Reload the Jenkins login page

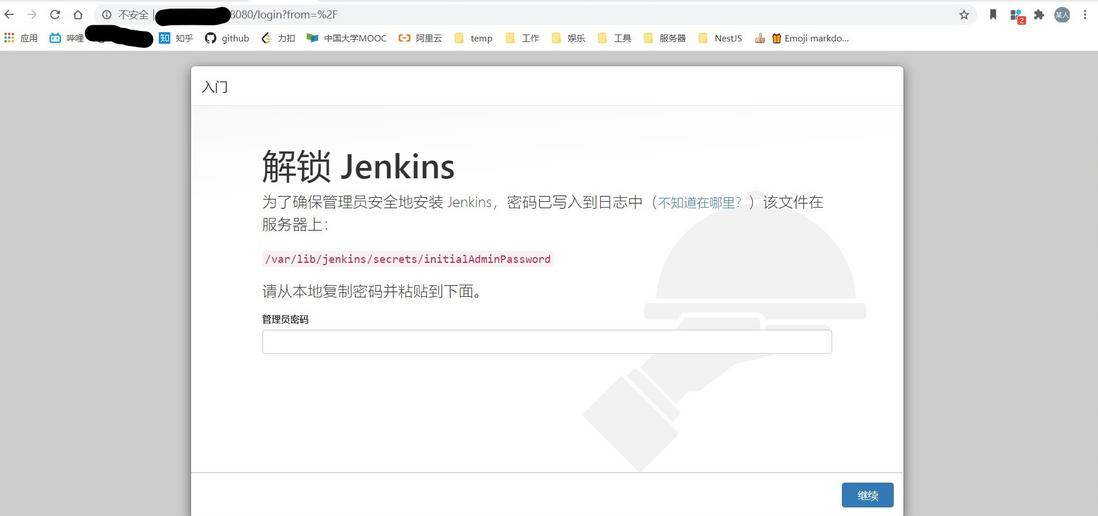[x=55, y=15]
